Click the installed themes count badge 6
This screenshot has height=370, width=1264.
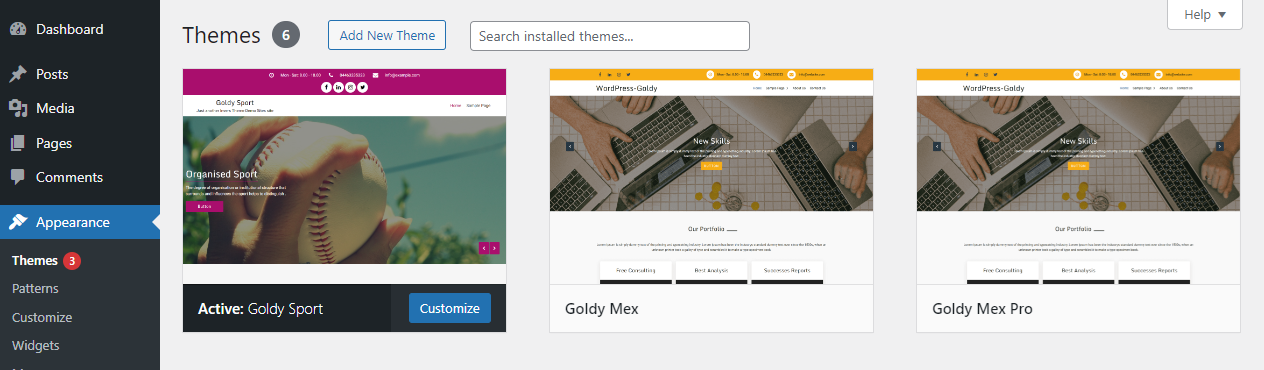coord(286,35)
